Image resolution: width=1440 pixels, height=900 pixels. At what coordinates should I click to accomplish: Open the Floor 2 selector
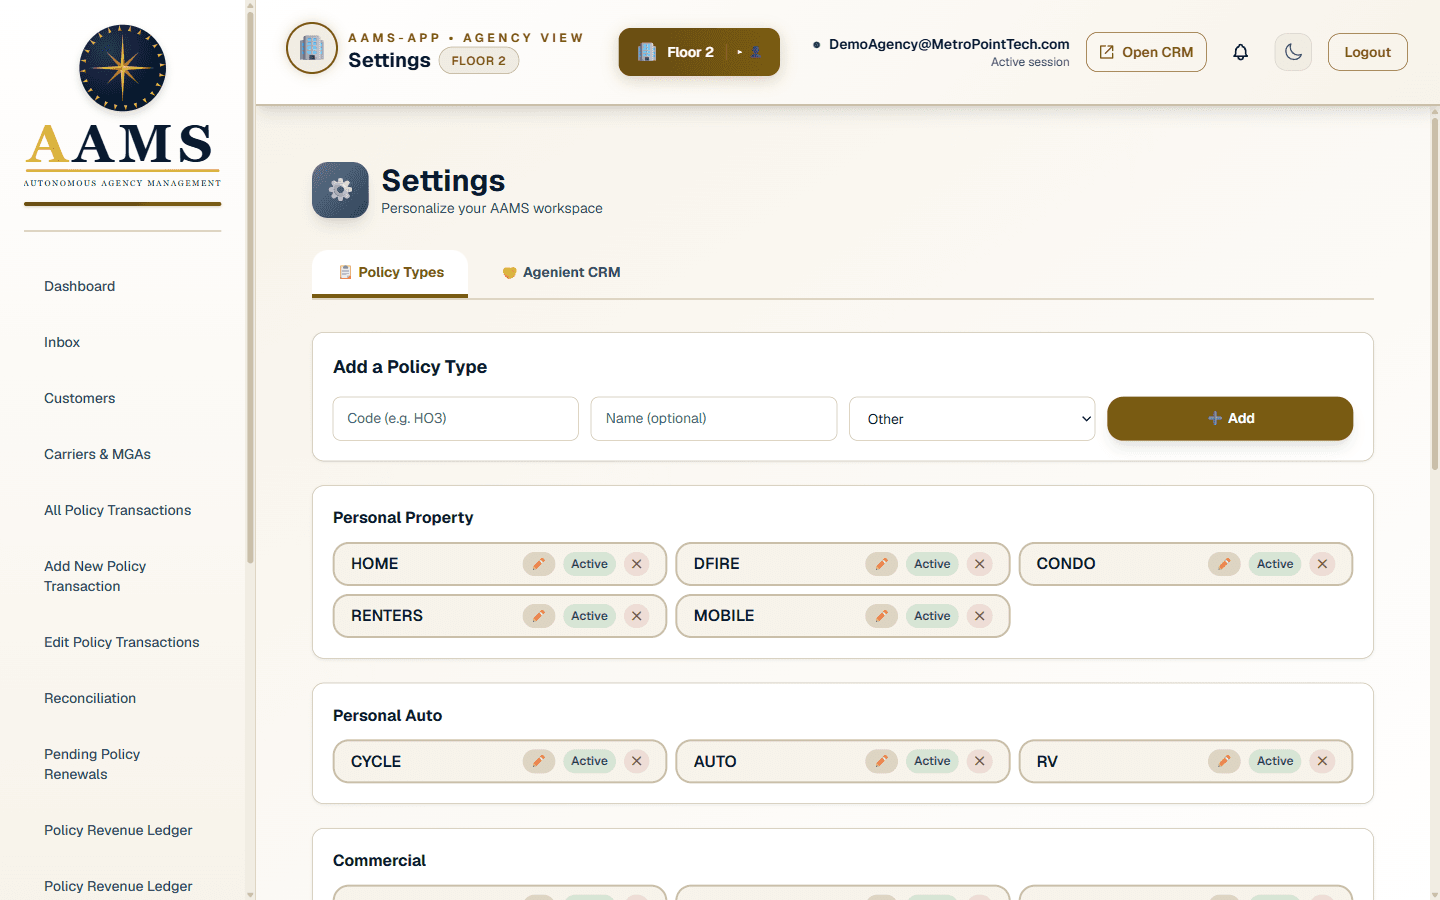point(699,52)
